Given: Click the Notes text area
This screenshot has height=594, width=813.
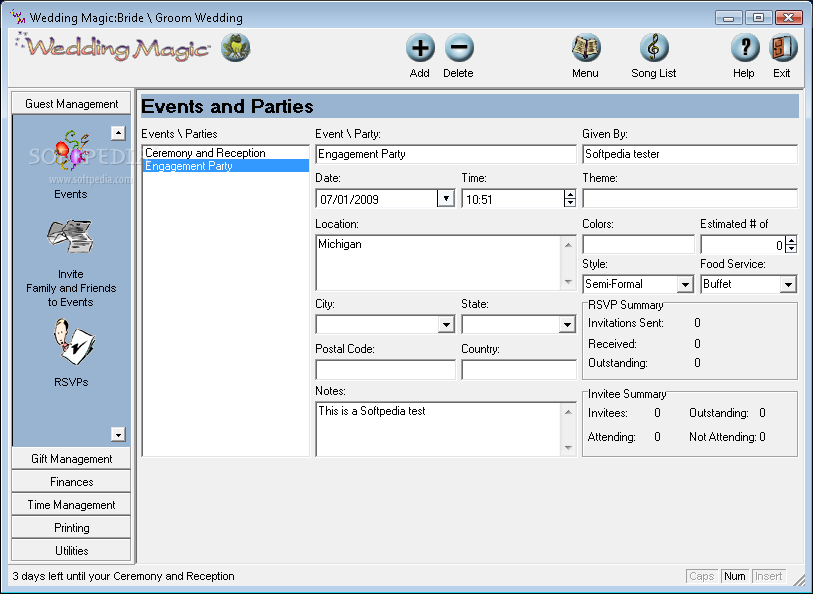Looking at the screenshot, I should tap(438, 429).
